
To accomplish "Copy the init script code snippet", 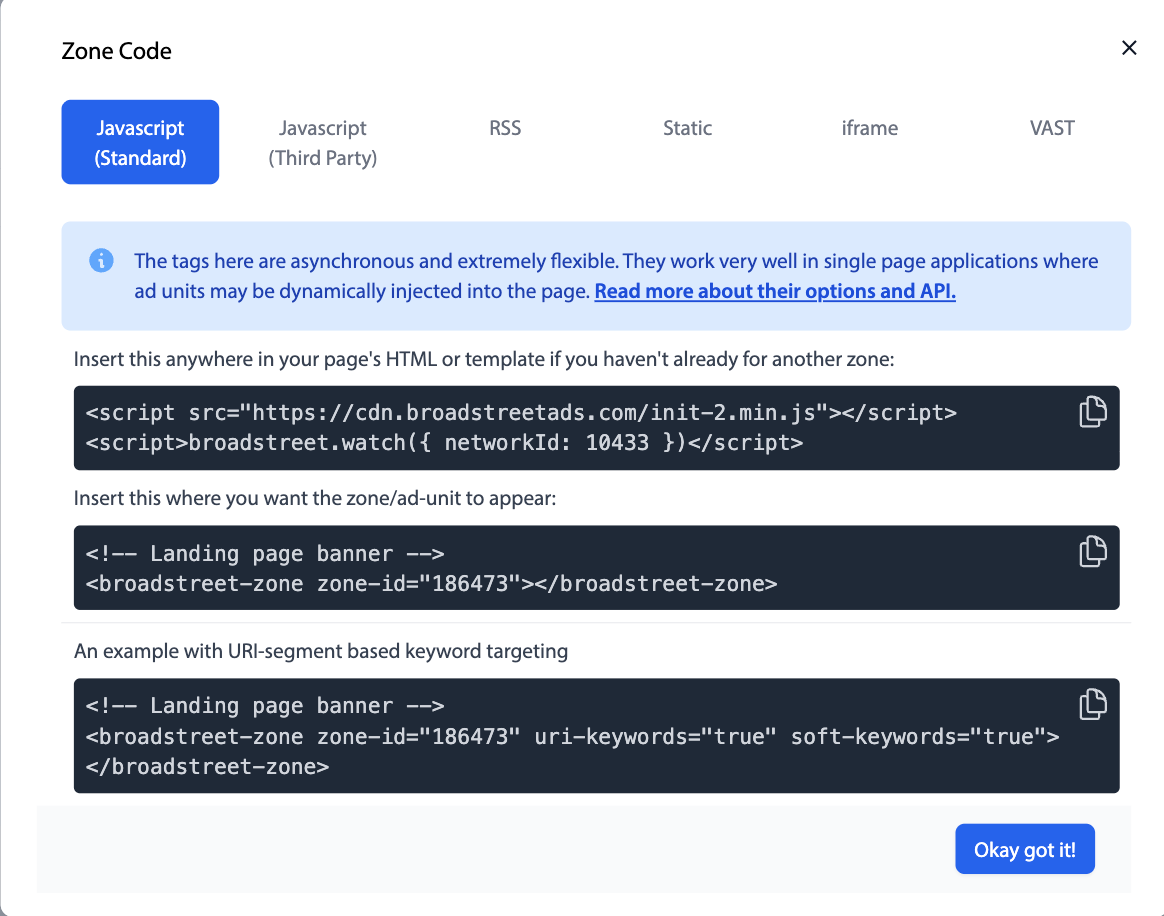I will pos(1093,412).
